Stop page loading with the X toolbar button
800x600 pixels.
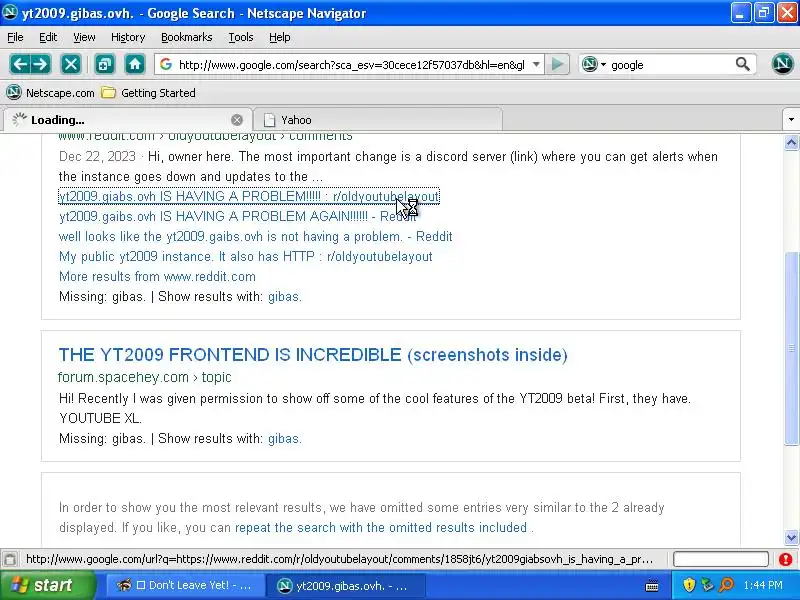click(x=71, y=64)
